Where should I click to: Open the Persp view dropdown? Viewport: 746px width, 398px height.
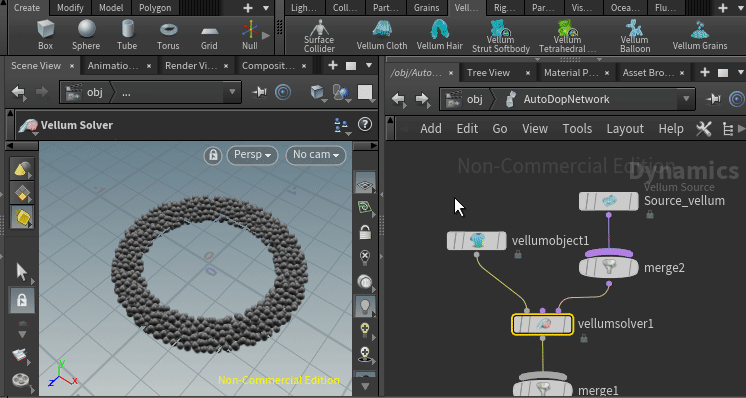(252, 155)
